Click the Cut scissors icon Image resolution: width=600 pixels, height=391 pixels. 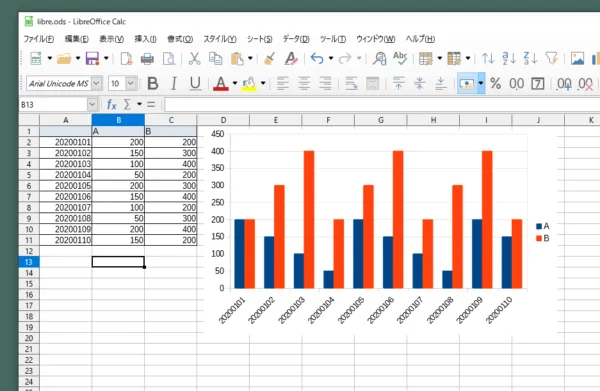tap(194, 59)
